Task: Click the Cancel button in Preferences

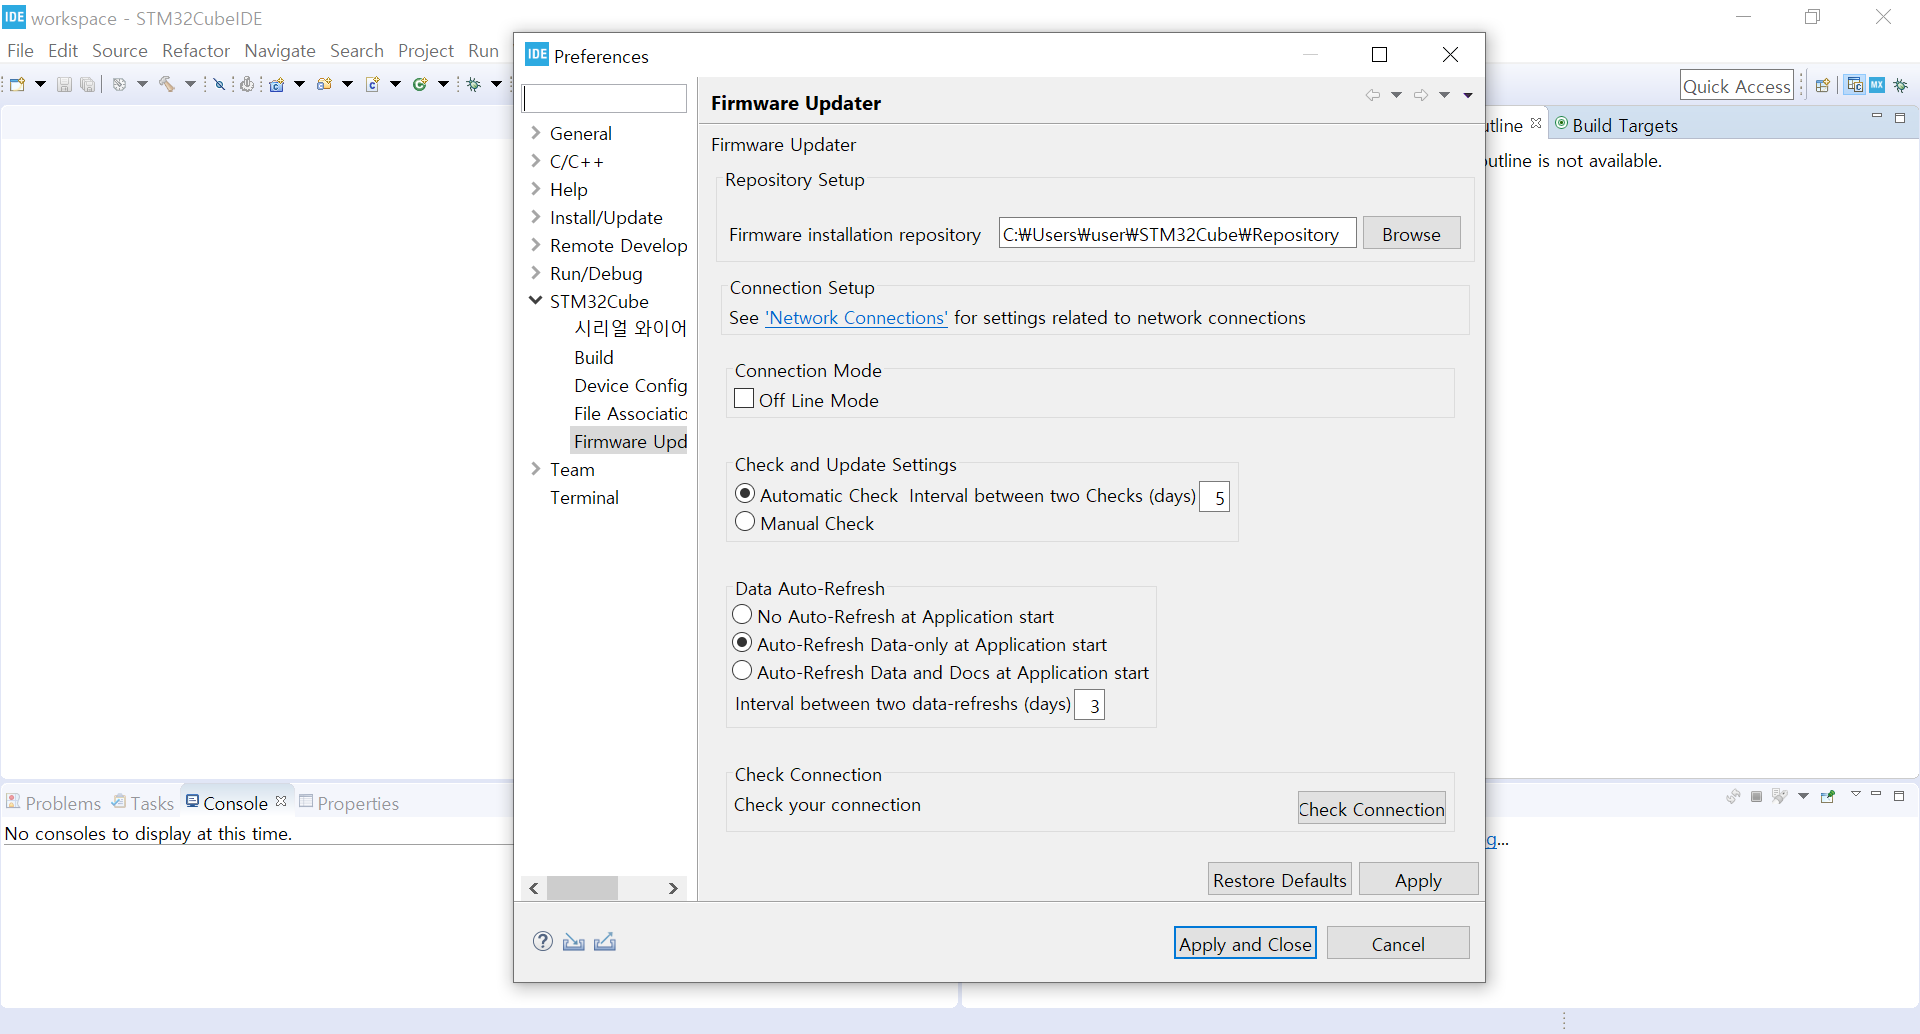Action: (x=1398, y=944)
